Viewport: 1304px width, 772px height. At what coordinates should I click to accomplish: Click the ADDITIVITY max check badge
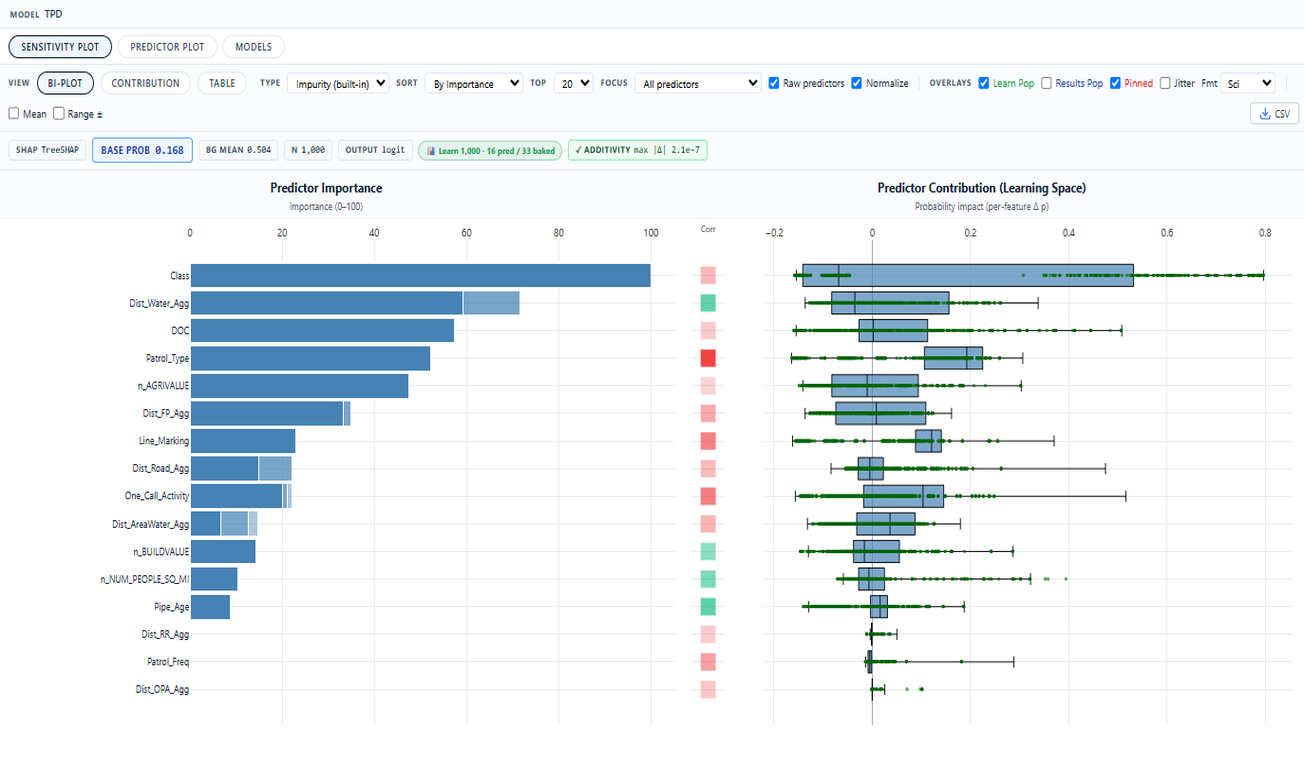tap(637, 150)
